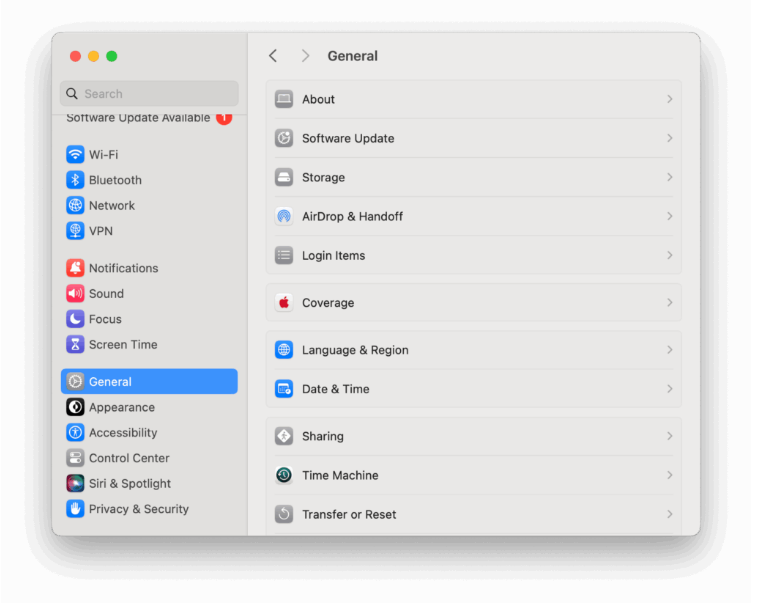The width and height of the screenshot is (757, 606).
Task: Expand the About row chevron
Action: coord(669,100)
